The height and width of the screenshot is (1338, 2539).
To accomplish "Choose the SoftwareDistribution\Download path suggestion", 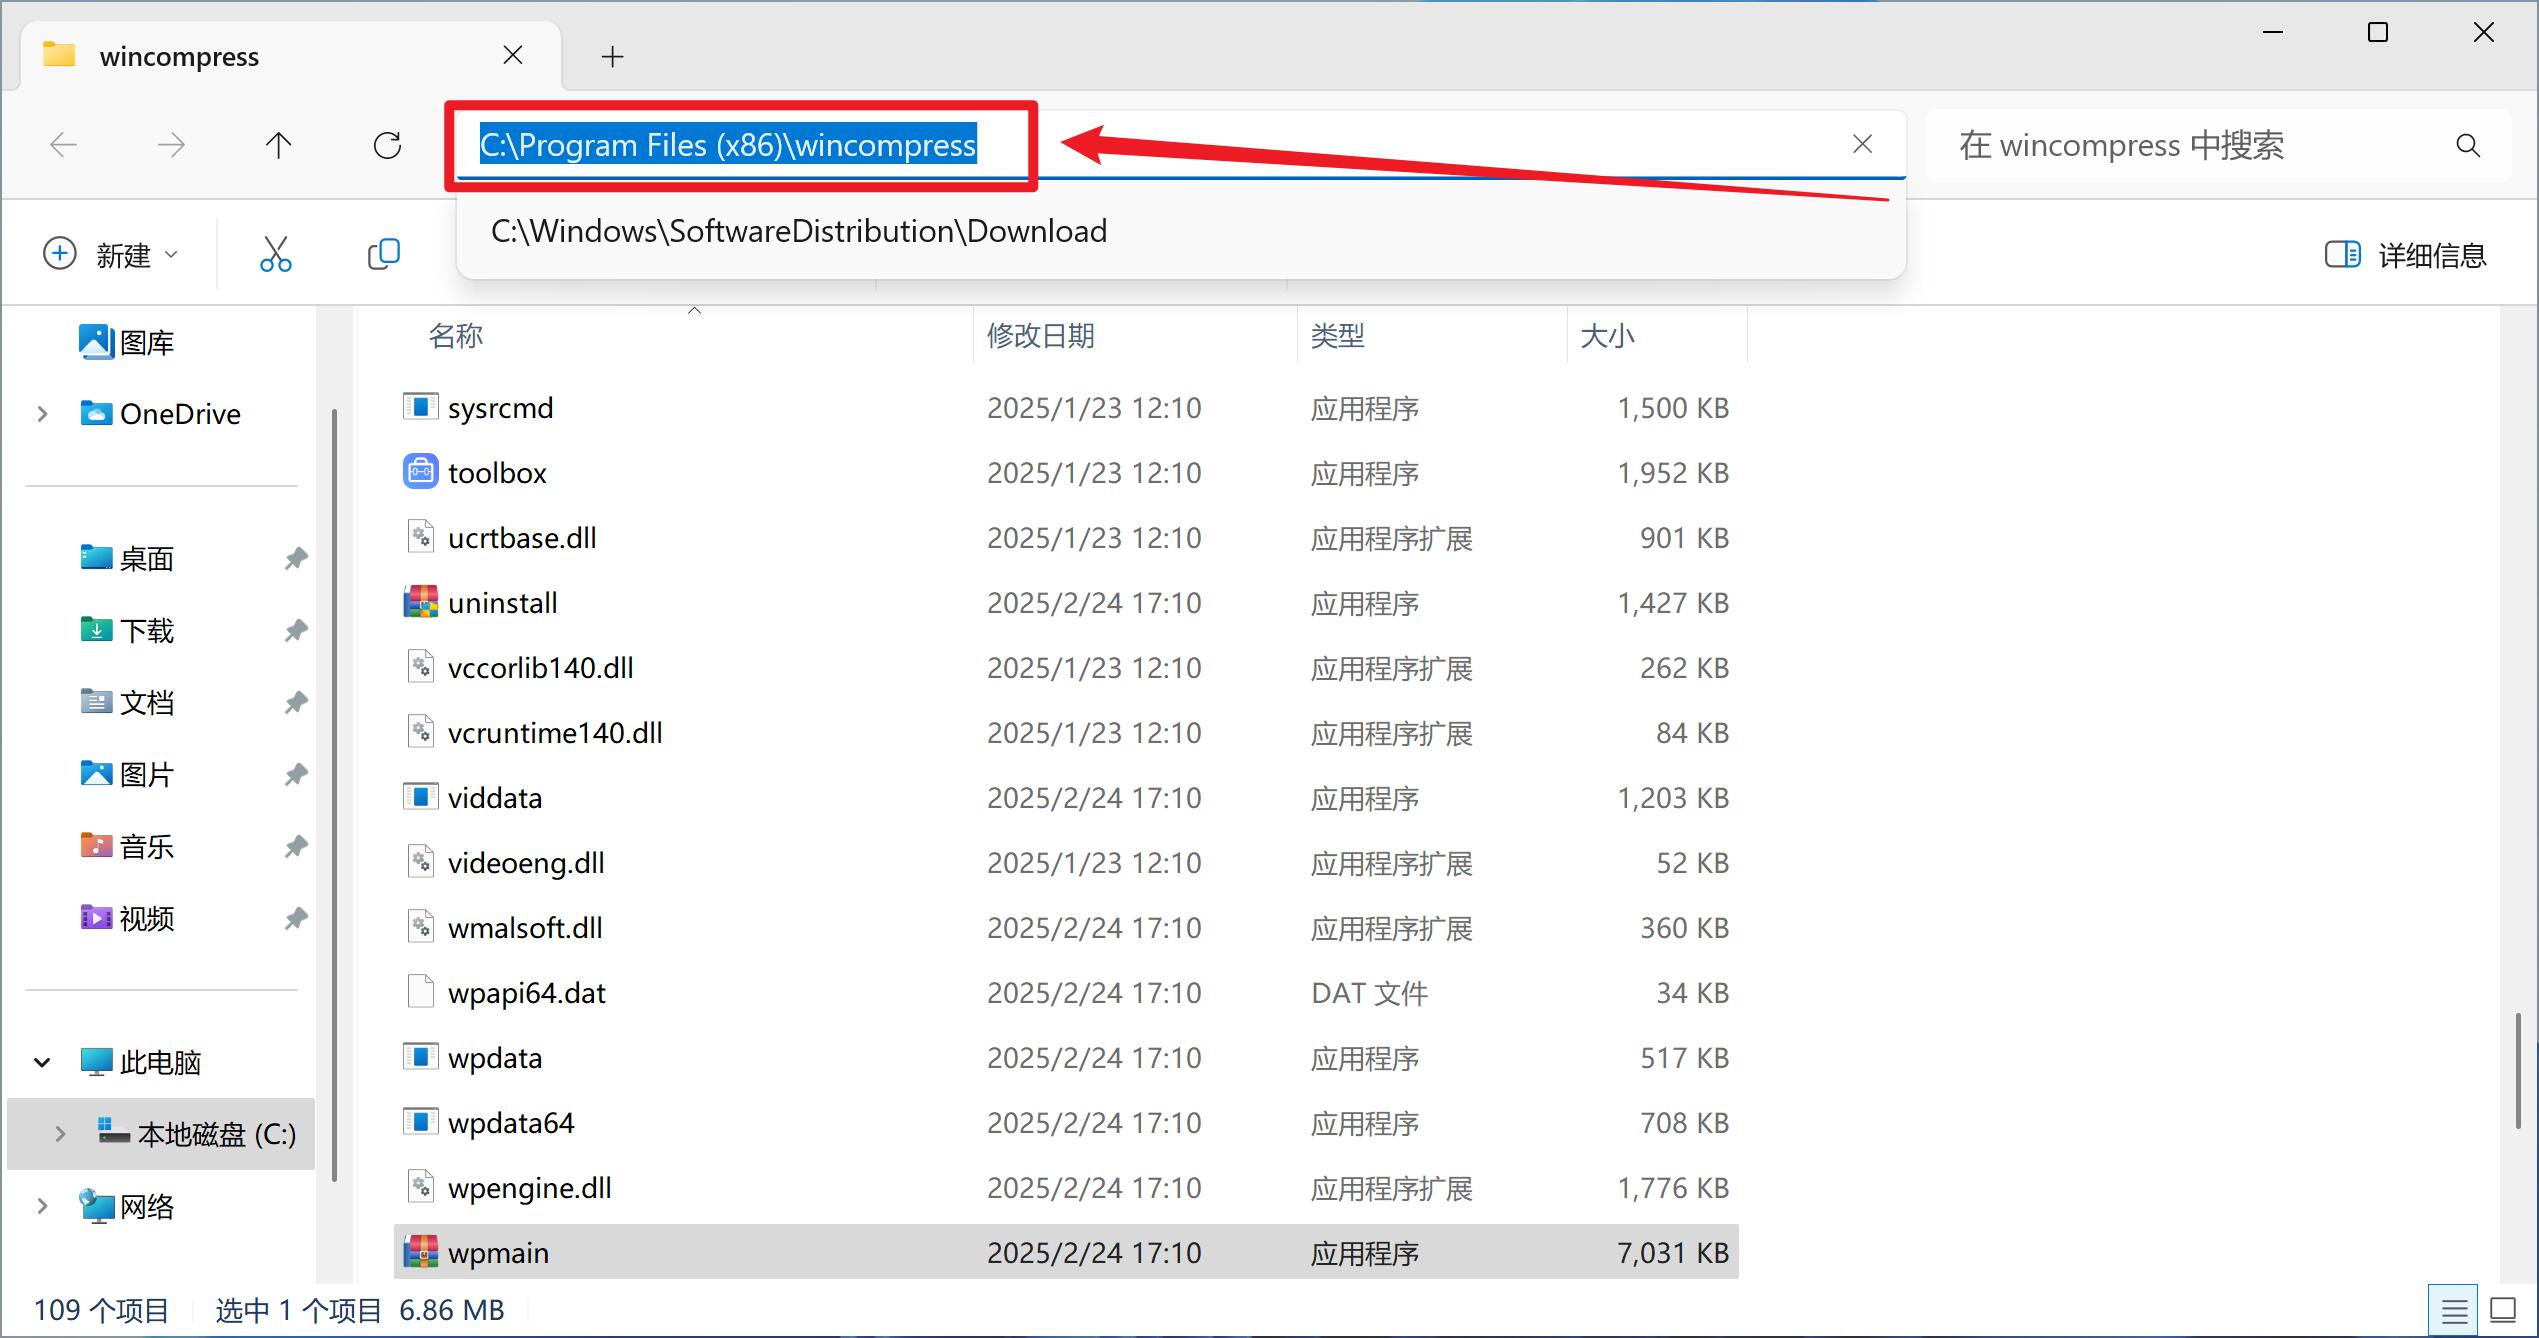I will click(x=798, y=232).
